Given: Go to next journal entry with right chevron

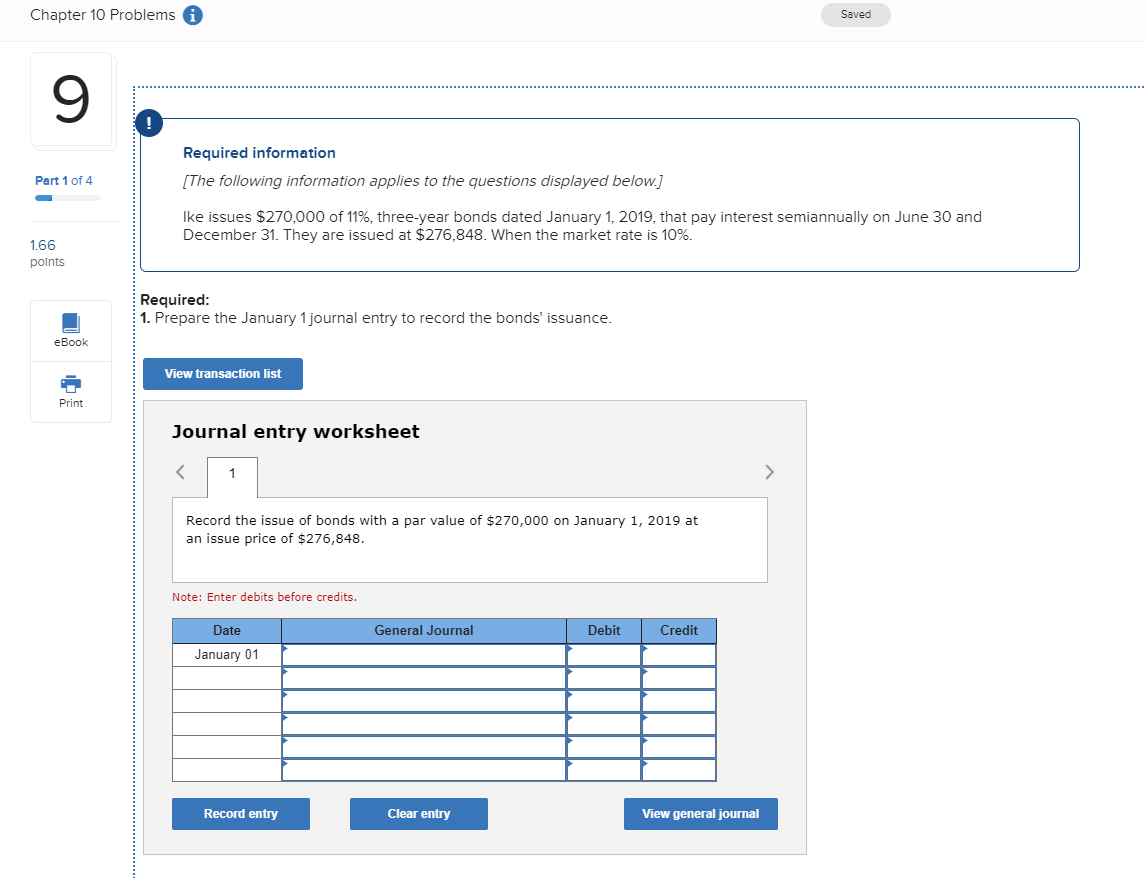Looking at the screenshot, I should pyautogui.click(x=769, y=472).
